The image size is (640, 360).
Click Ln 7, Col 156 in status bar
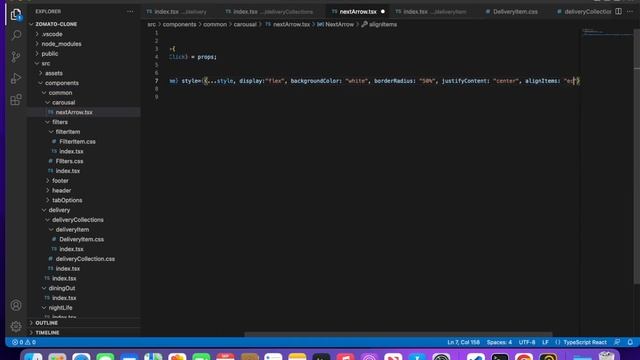(463, 342)
